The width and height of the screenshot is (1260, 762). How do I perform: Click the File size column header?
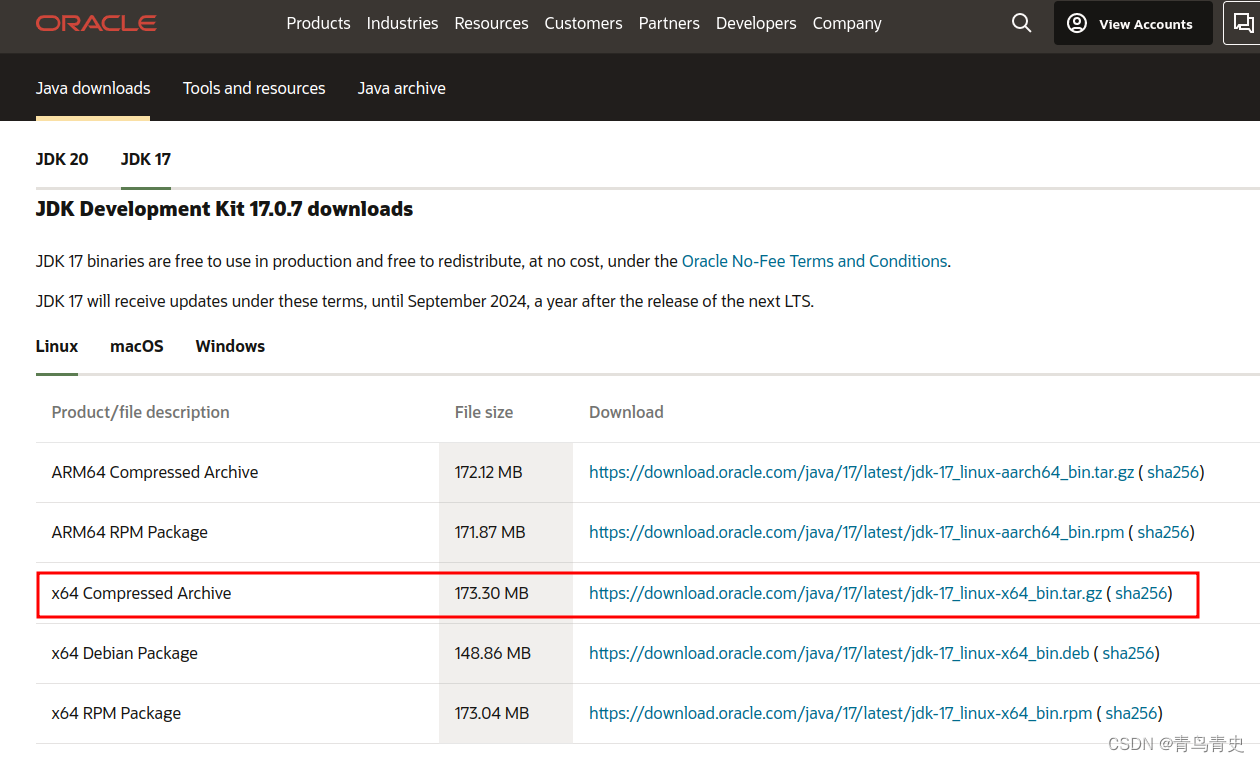pyautogui.click(x=484, y=412)
